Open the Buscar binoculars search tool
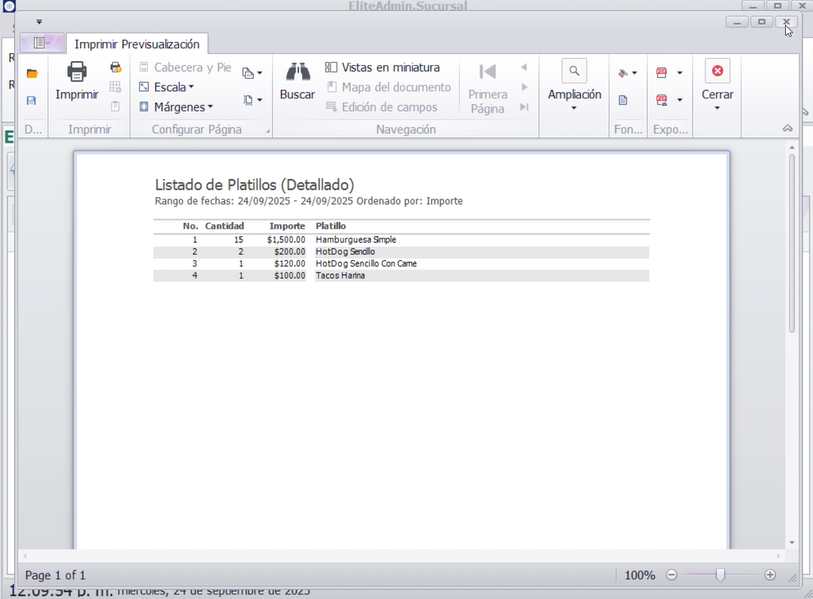This screenshot has height=599, width=813. [x=297, y=72]
